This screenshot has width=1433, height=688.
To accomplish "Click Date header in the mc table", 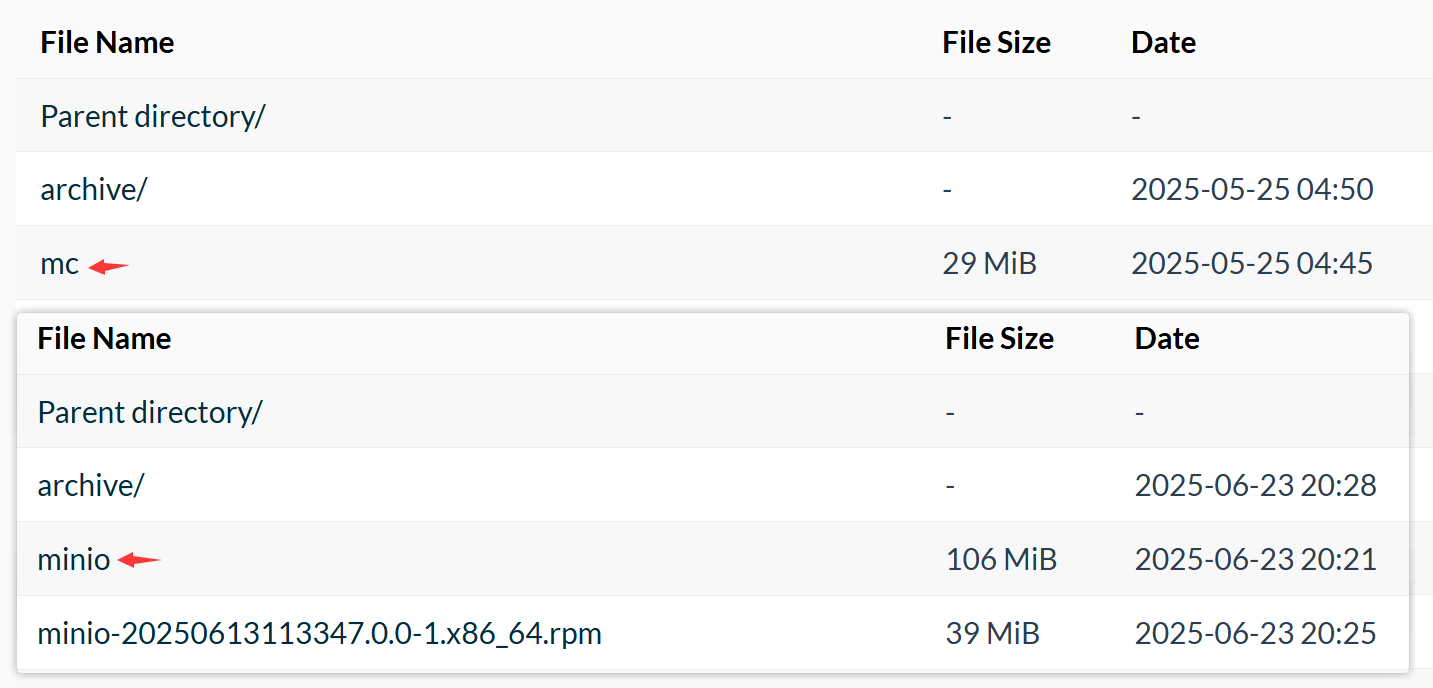I will pyautogui.click(x=1163, y=43).
